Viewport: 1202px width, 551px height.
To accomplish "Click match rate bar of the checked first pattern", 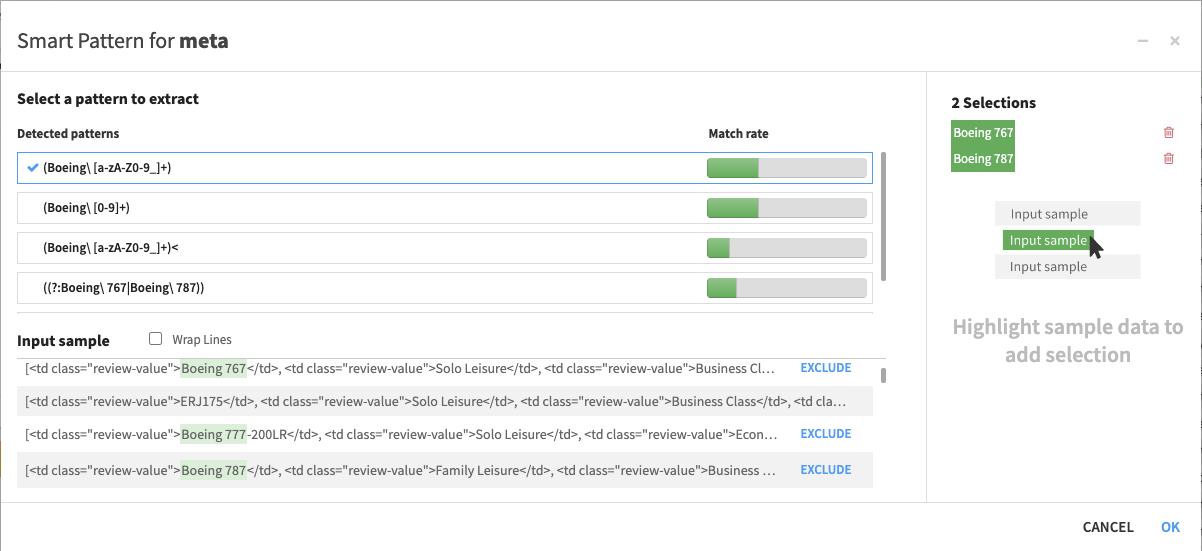I will 786,168.
